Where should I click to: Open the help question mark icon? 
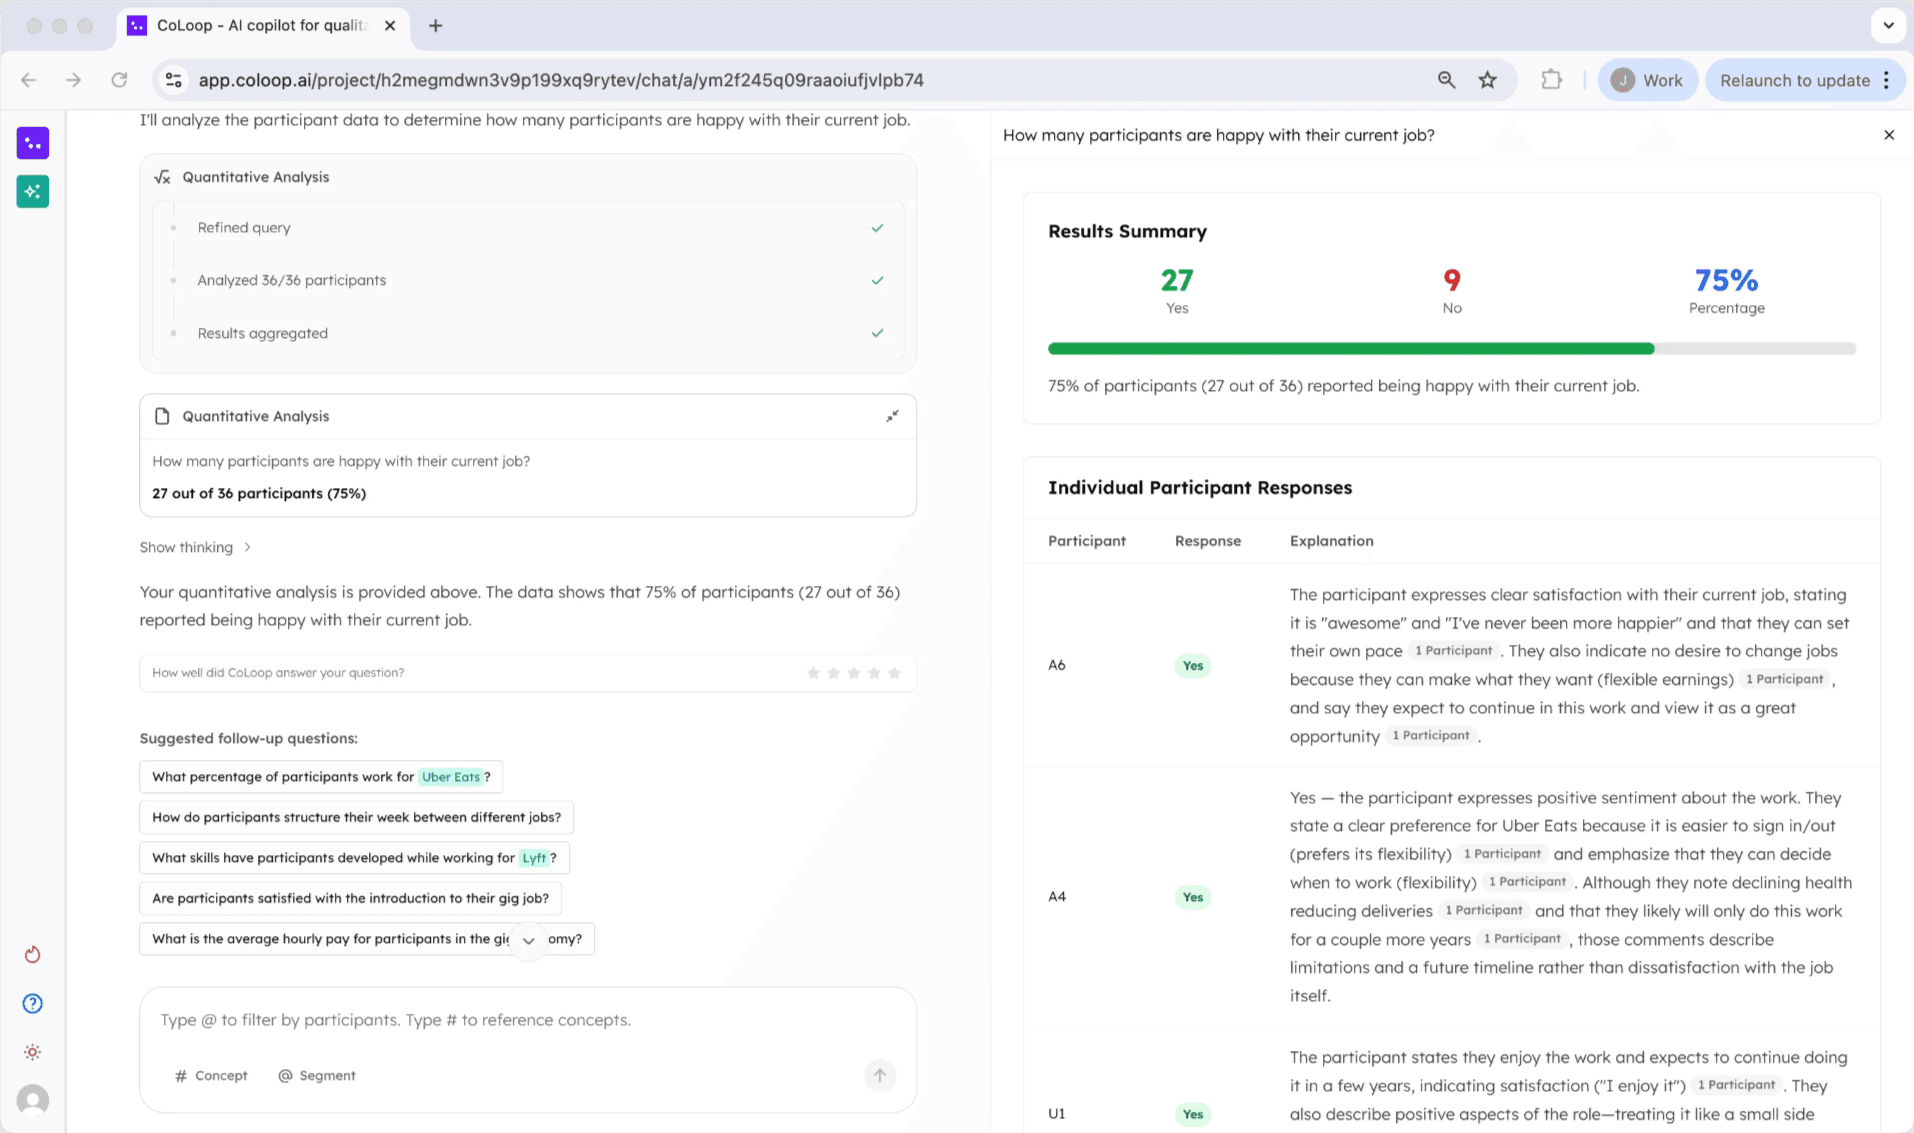pos(33,1003)
